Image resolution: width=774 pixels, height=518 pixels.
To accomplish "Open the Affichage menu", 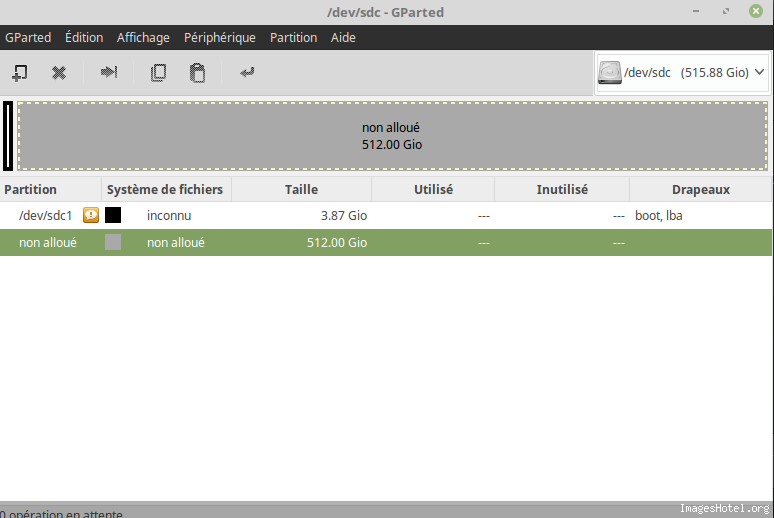I will click(x=143, y=38).
